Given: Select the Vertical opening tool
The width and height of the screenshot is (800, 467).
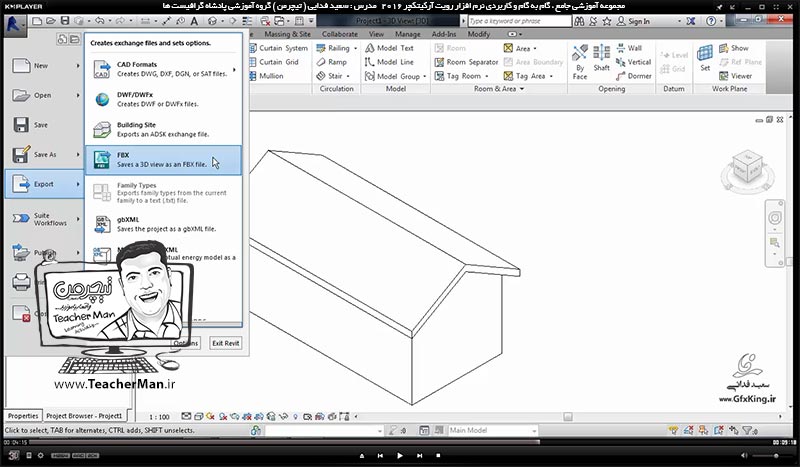Looking at the screenshot, I should [633, 62].
